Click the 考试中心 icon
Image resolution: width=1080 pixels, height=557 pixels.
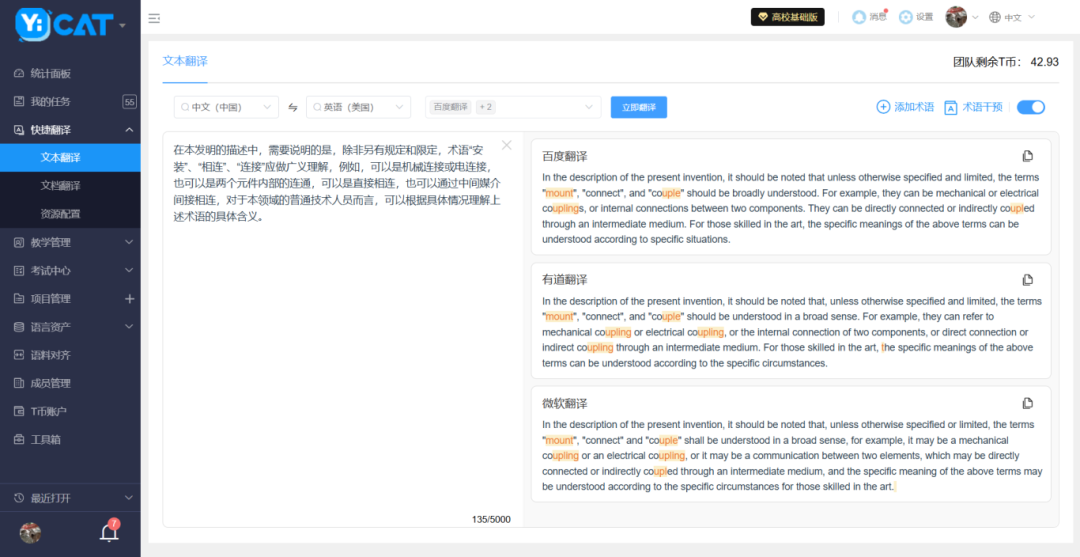(19, 271)
